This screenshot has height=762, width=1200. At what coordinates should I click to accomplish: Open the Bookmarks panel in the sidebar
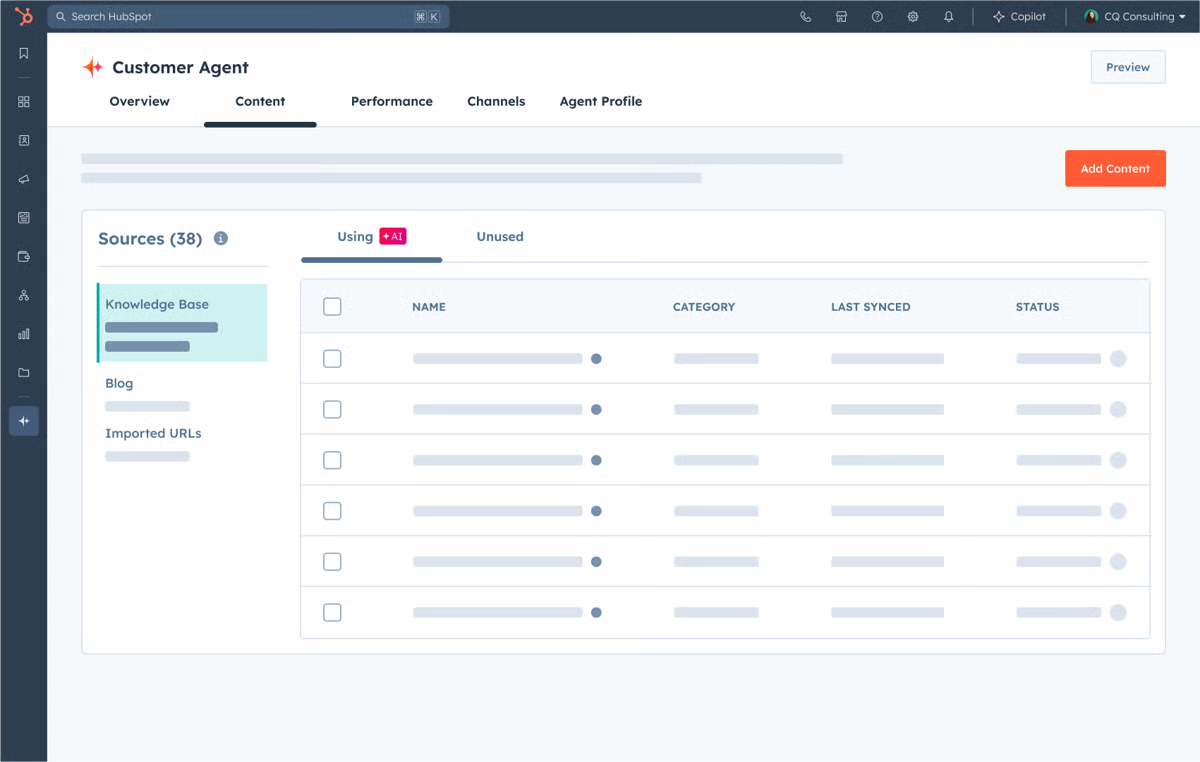[23, 53]
